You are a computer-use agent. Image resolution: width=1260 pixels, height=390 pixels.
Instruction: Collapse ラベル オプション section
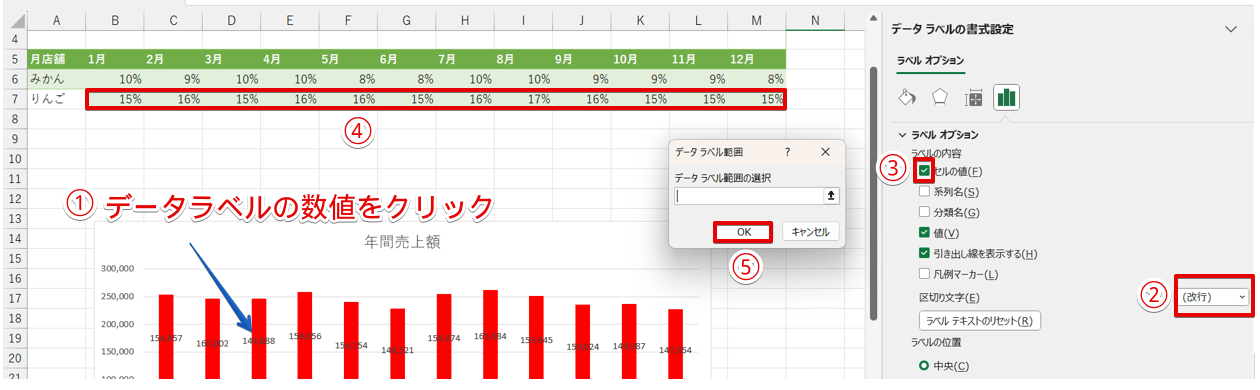coord(903,134)
